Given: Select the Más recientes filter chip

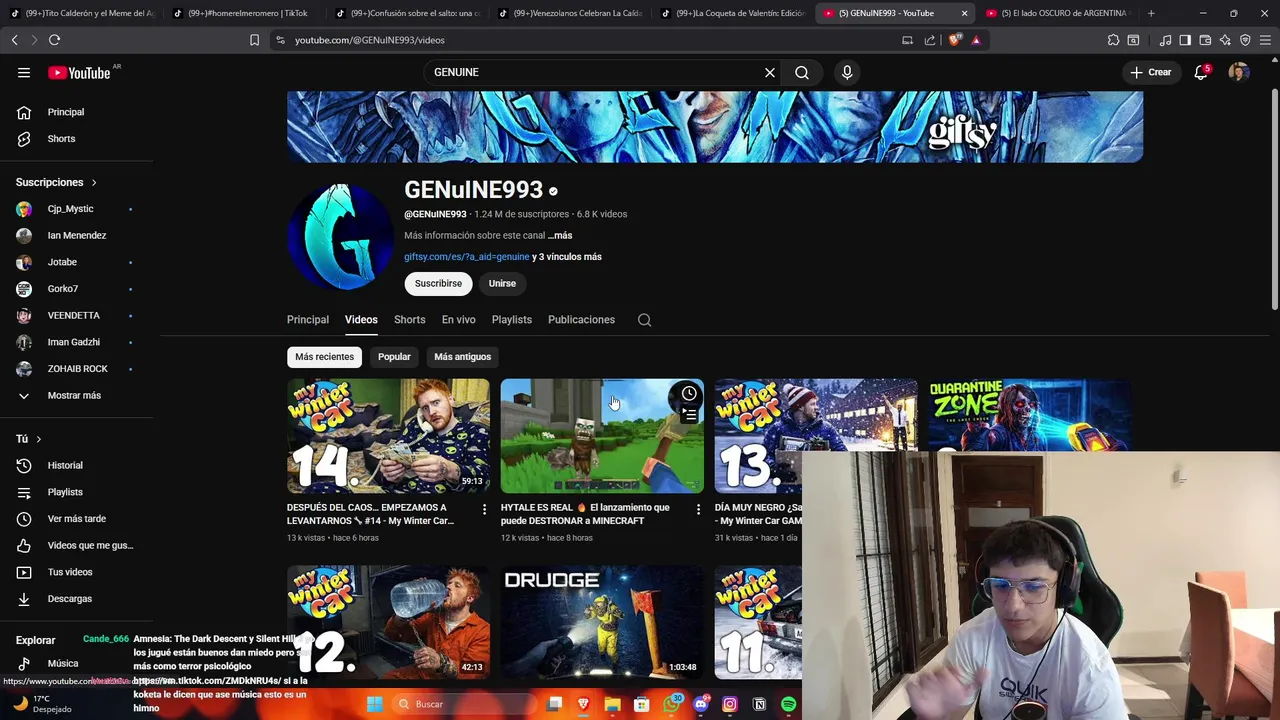Looking at the screenshot, I should coord(324,357).
